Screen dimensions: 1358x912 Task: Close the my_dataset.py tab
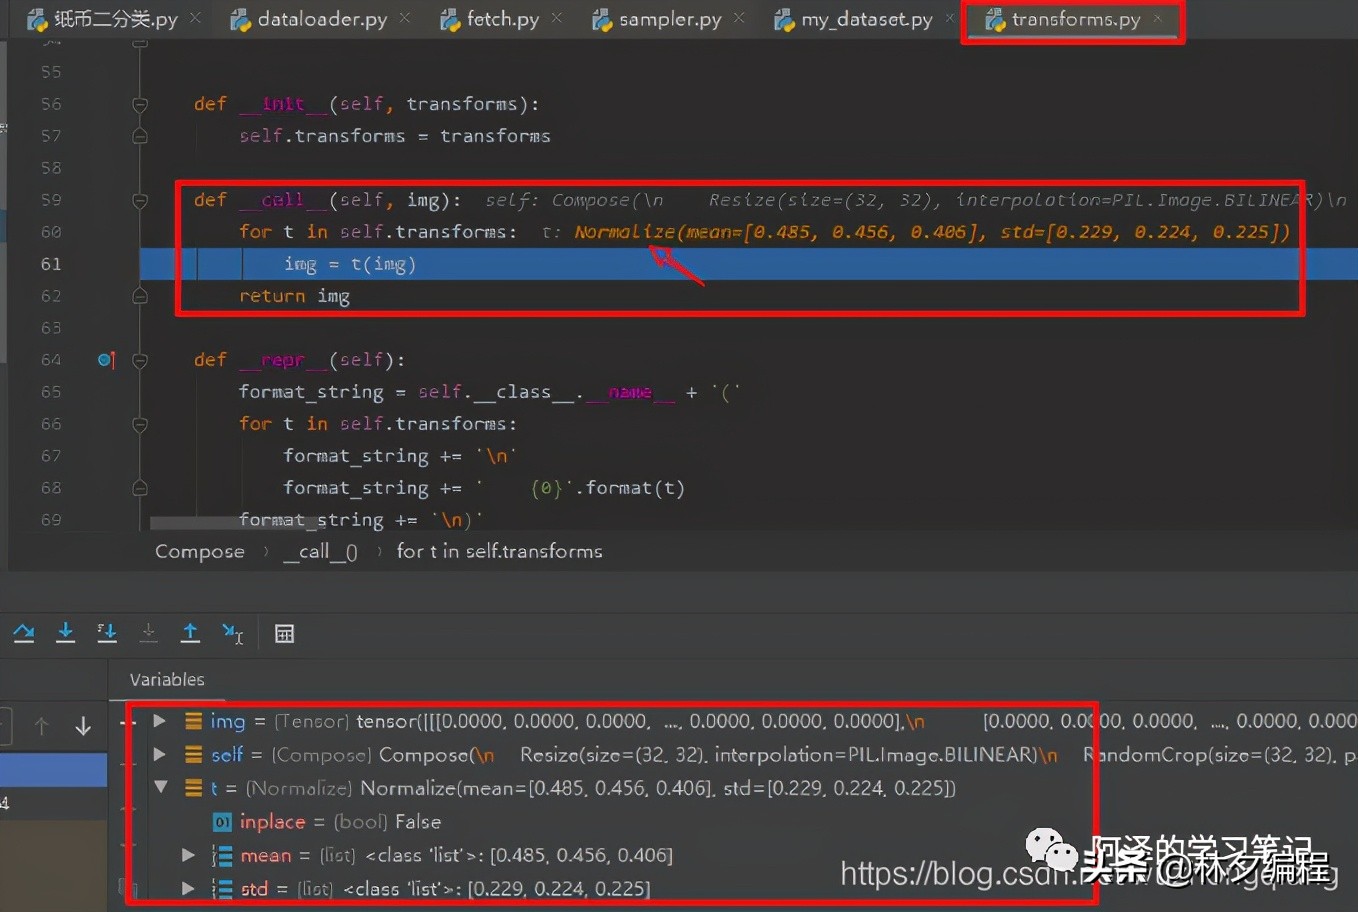click(950, 18)
